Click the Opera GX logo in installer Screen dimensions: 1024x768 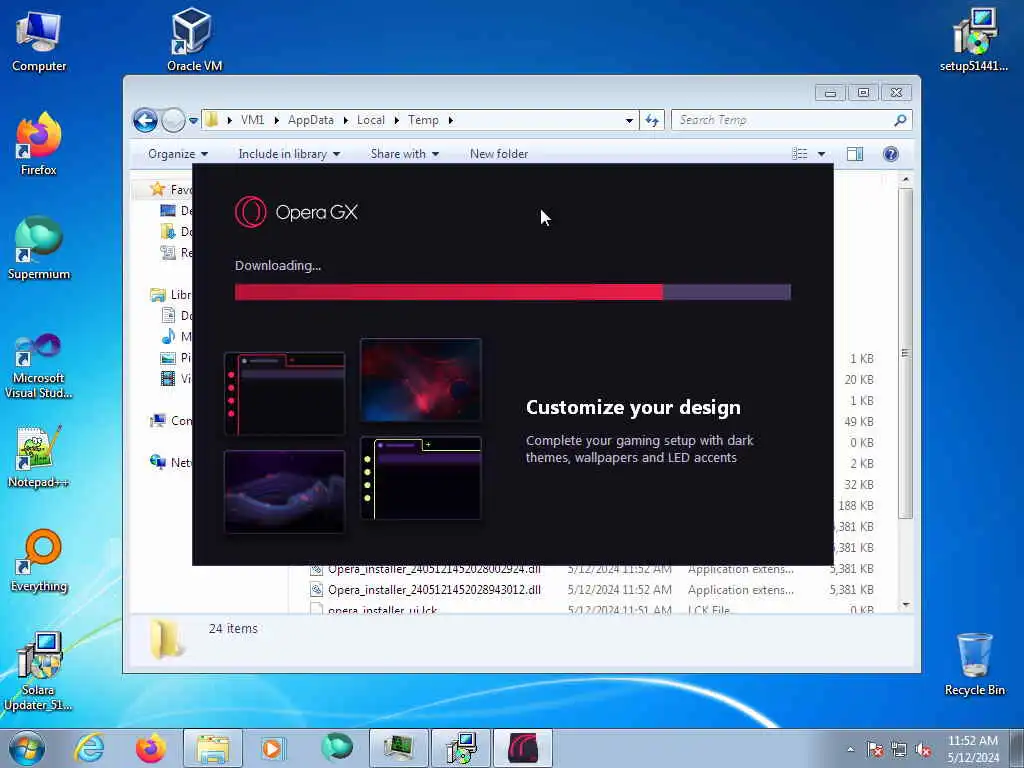pos(296,212)
